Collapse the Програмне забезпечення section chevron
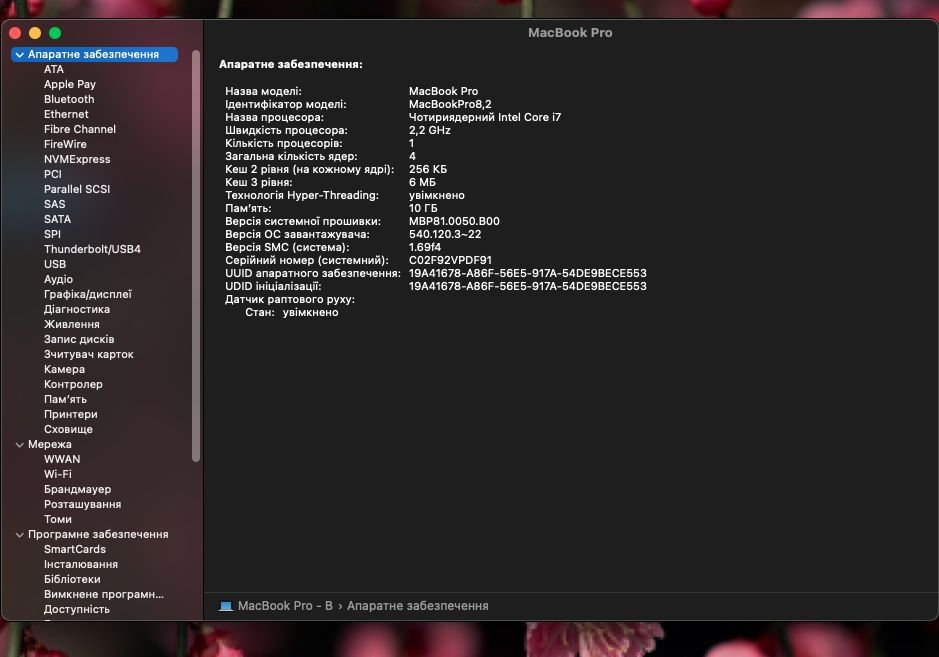 click(x=20, y=534)
